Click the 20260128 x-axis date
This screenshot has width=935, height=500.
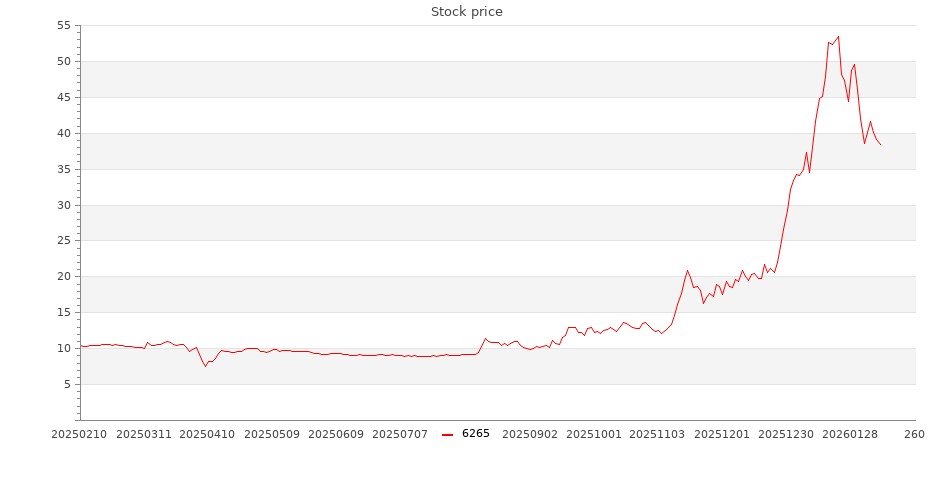coord(851,434)
